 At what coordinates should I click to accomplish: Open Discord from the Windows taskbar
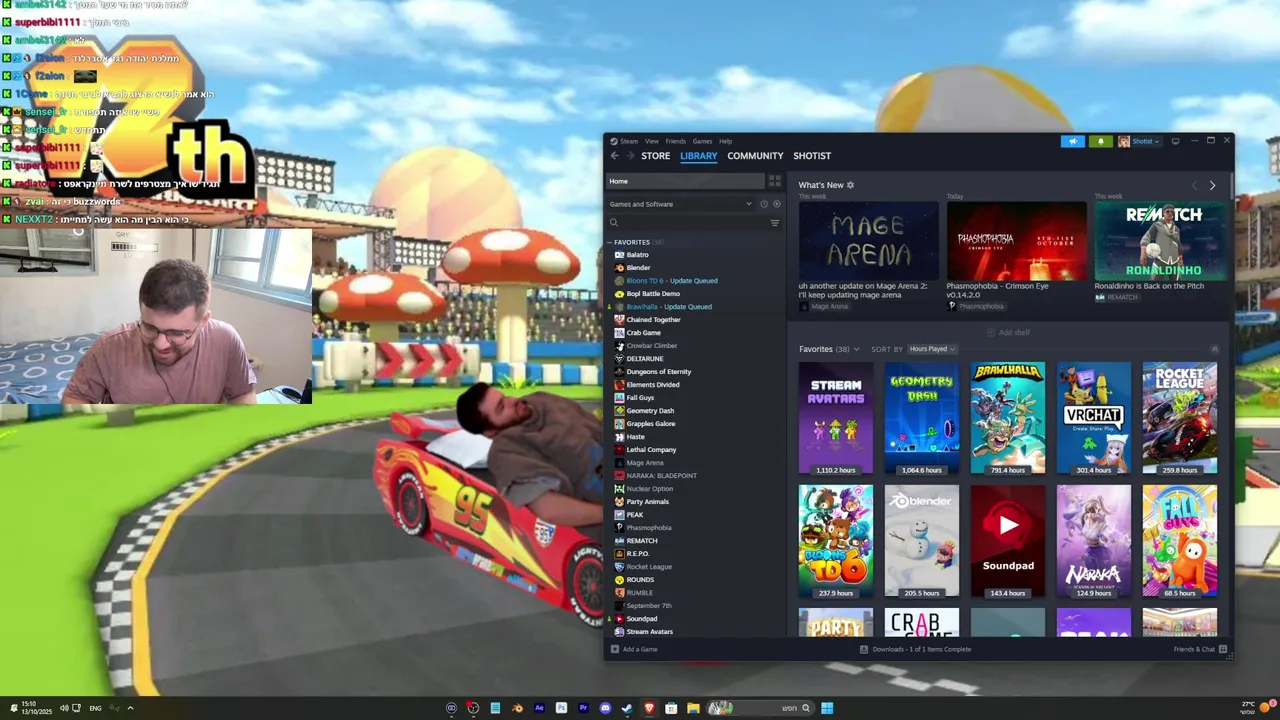pos(605,708)
